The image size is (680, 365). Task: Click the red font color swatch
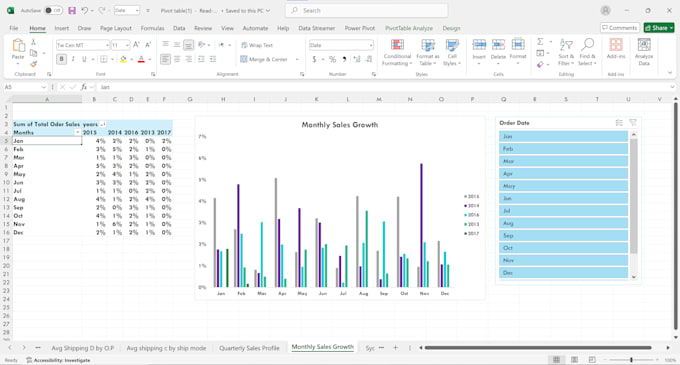[141, 59]
